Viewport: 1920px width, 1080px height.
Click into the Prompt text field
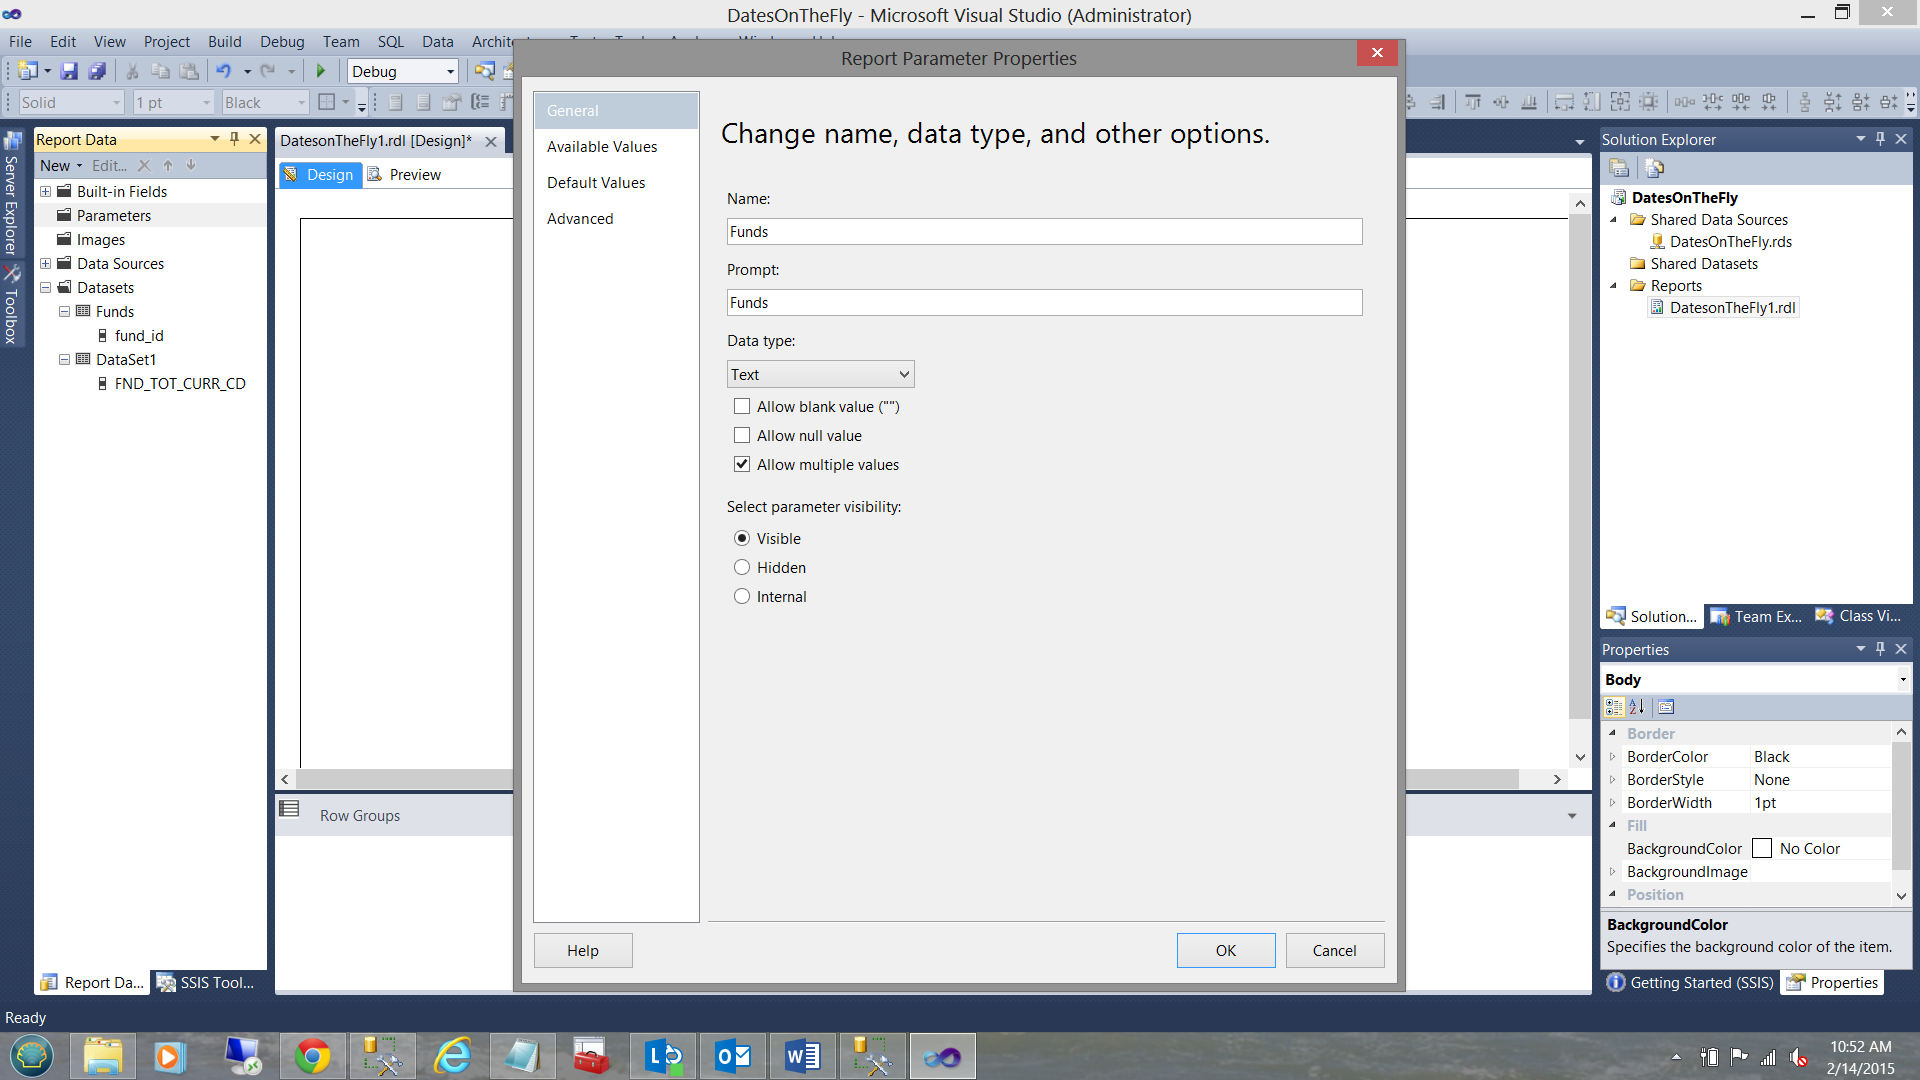1044,303
